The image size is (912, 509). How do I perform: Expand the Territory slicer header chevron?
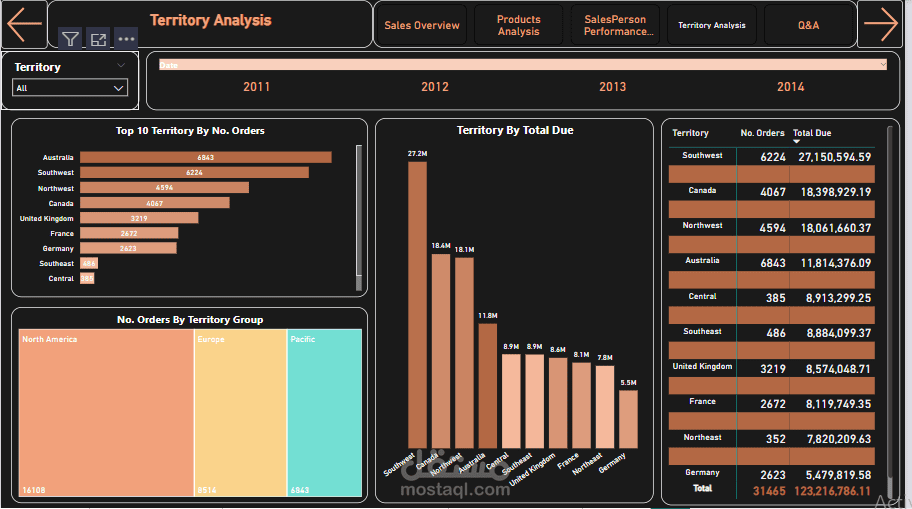[121, 66]
